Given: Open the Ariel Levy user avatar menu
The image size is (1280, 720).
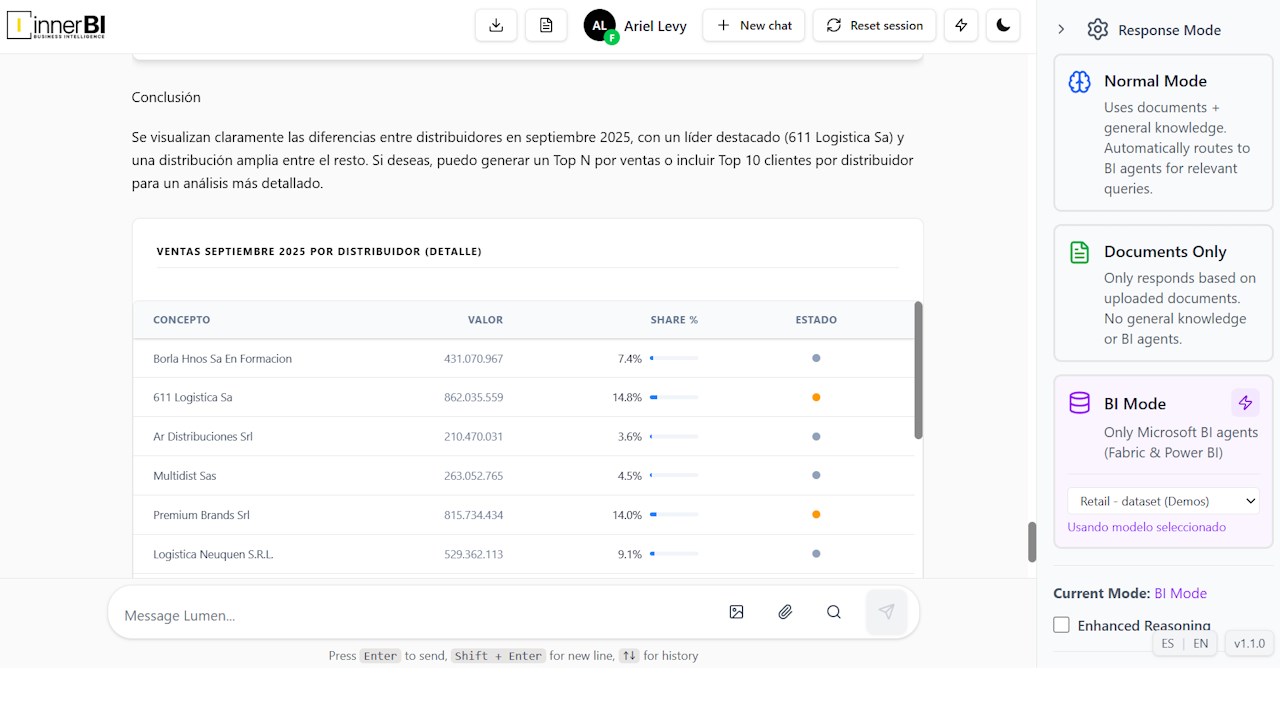Looking at the screenshot, I should point(600,26).
